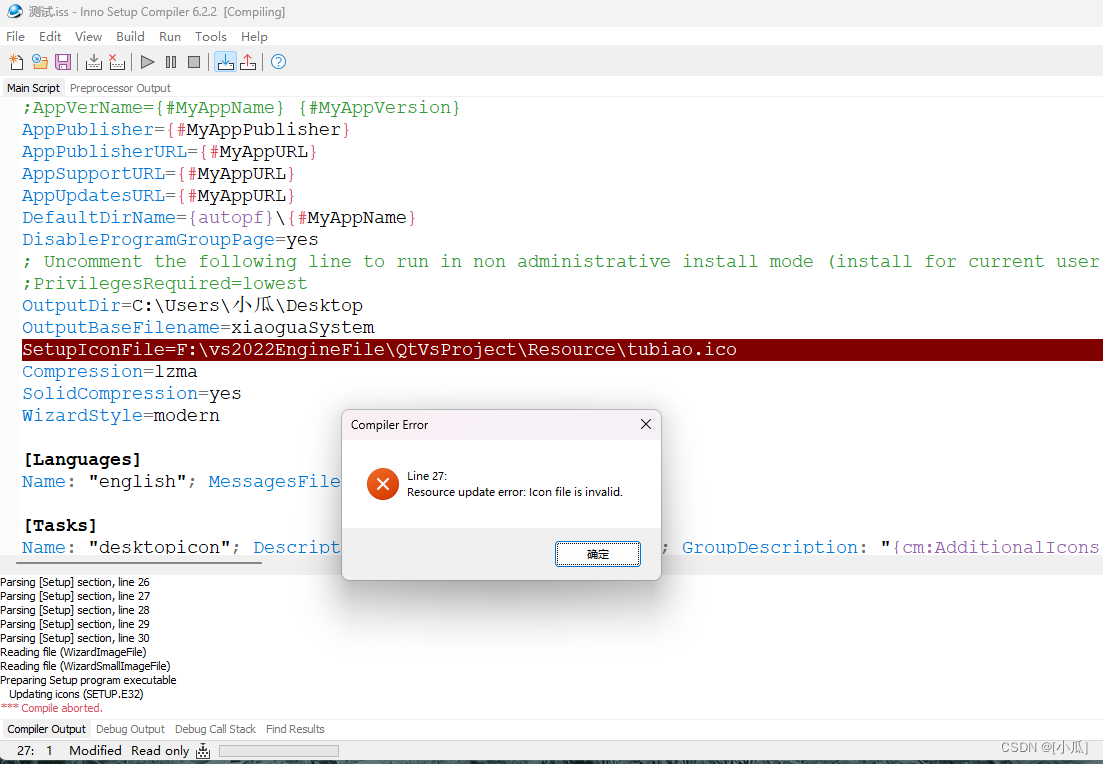
Task: Click the AppPublisher= line
Action: [x=186, y=129]
